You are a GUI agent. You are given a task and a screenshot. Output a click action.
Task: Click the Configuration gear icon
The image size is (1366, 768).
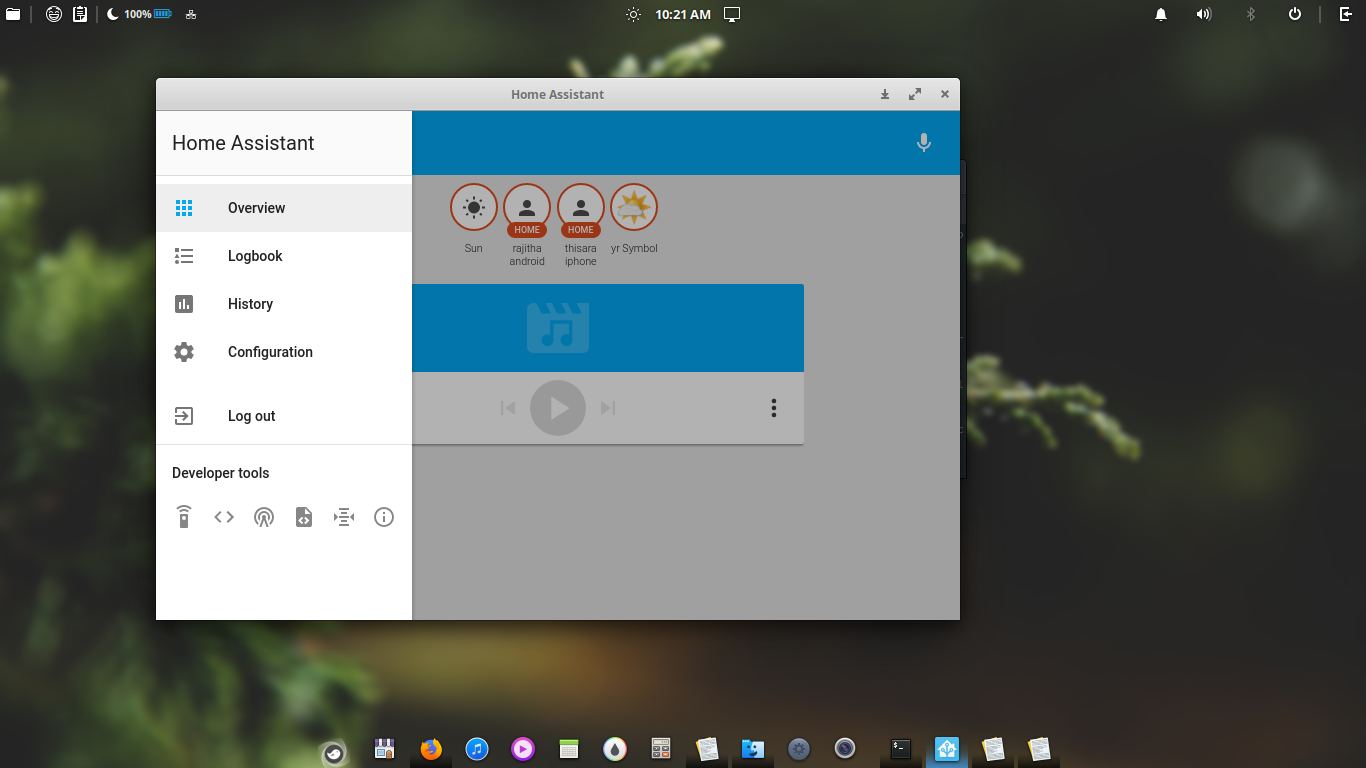coord(184,352)
